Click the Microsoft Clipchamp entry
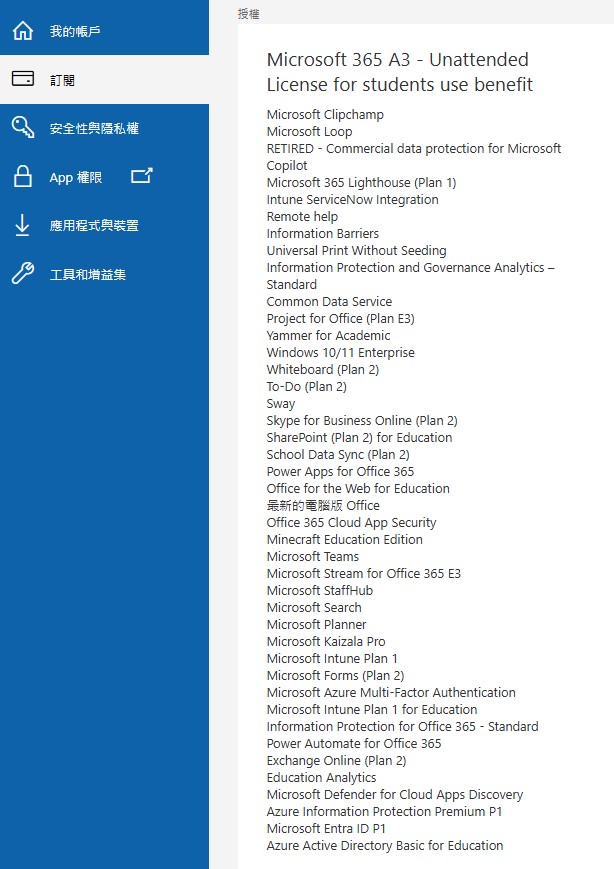Screen dimensions: 614x869 (x=325, y=115)
